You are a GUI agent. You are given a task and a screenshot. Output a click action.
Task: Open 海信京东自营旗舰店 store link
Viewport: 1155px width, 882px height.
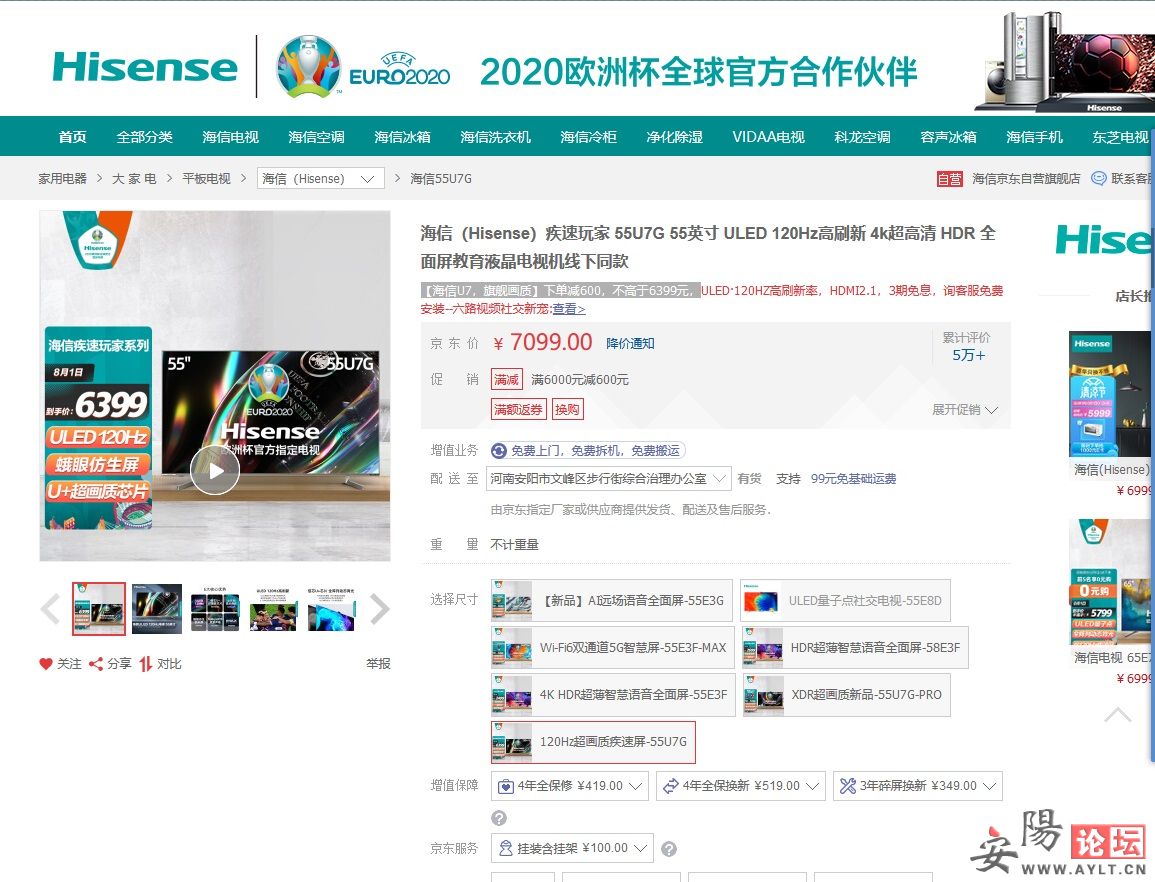click(x=1026, y=178)
